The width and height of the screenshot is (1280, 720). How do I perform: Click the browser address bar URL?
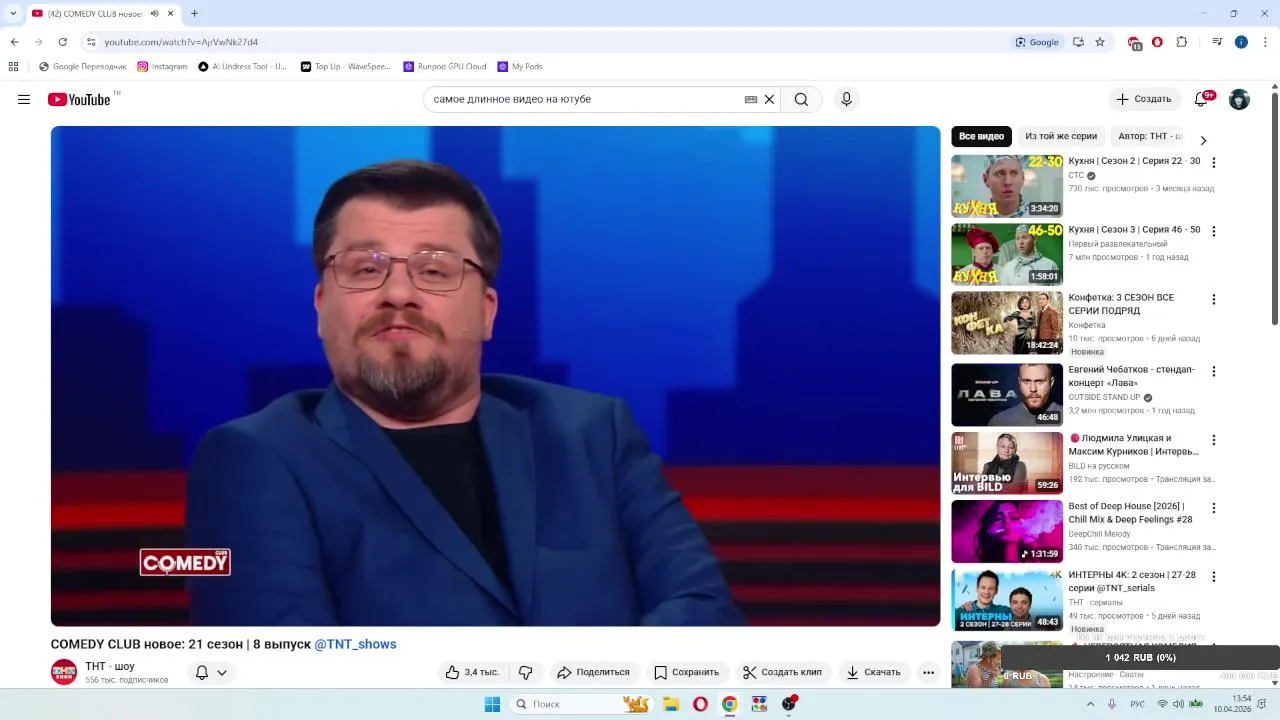click(181, 42)
